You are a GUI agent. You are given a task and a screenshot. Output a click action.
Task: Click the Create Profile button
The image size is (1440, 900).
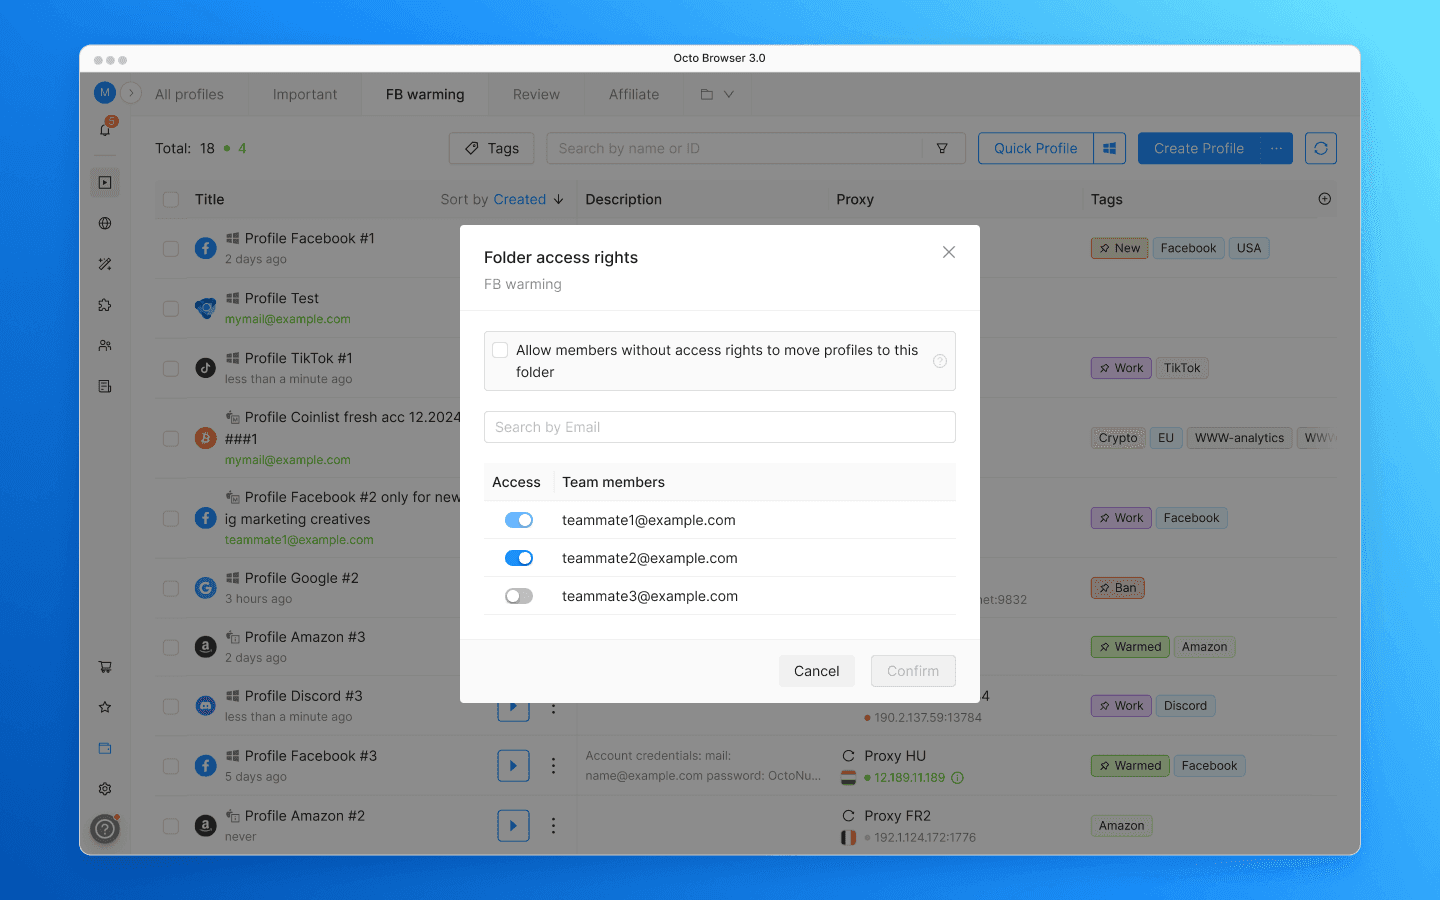1199,148
